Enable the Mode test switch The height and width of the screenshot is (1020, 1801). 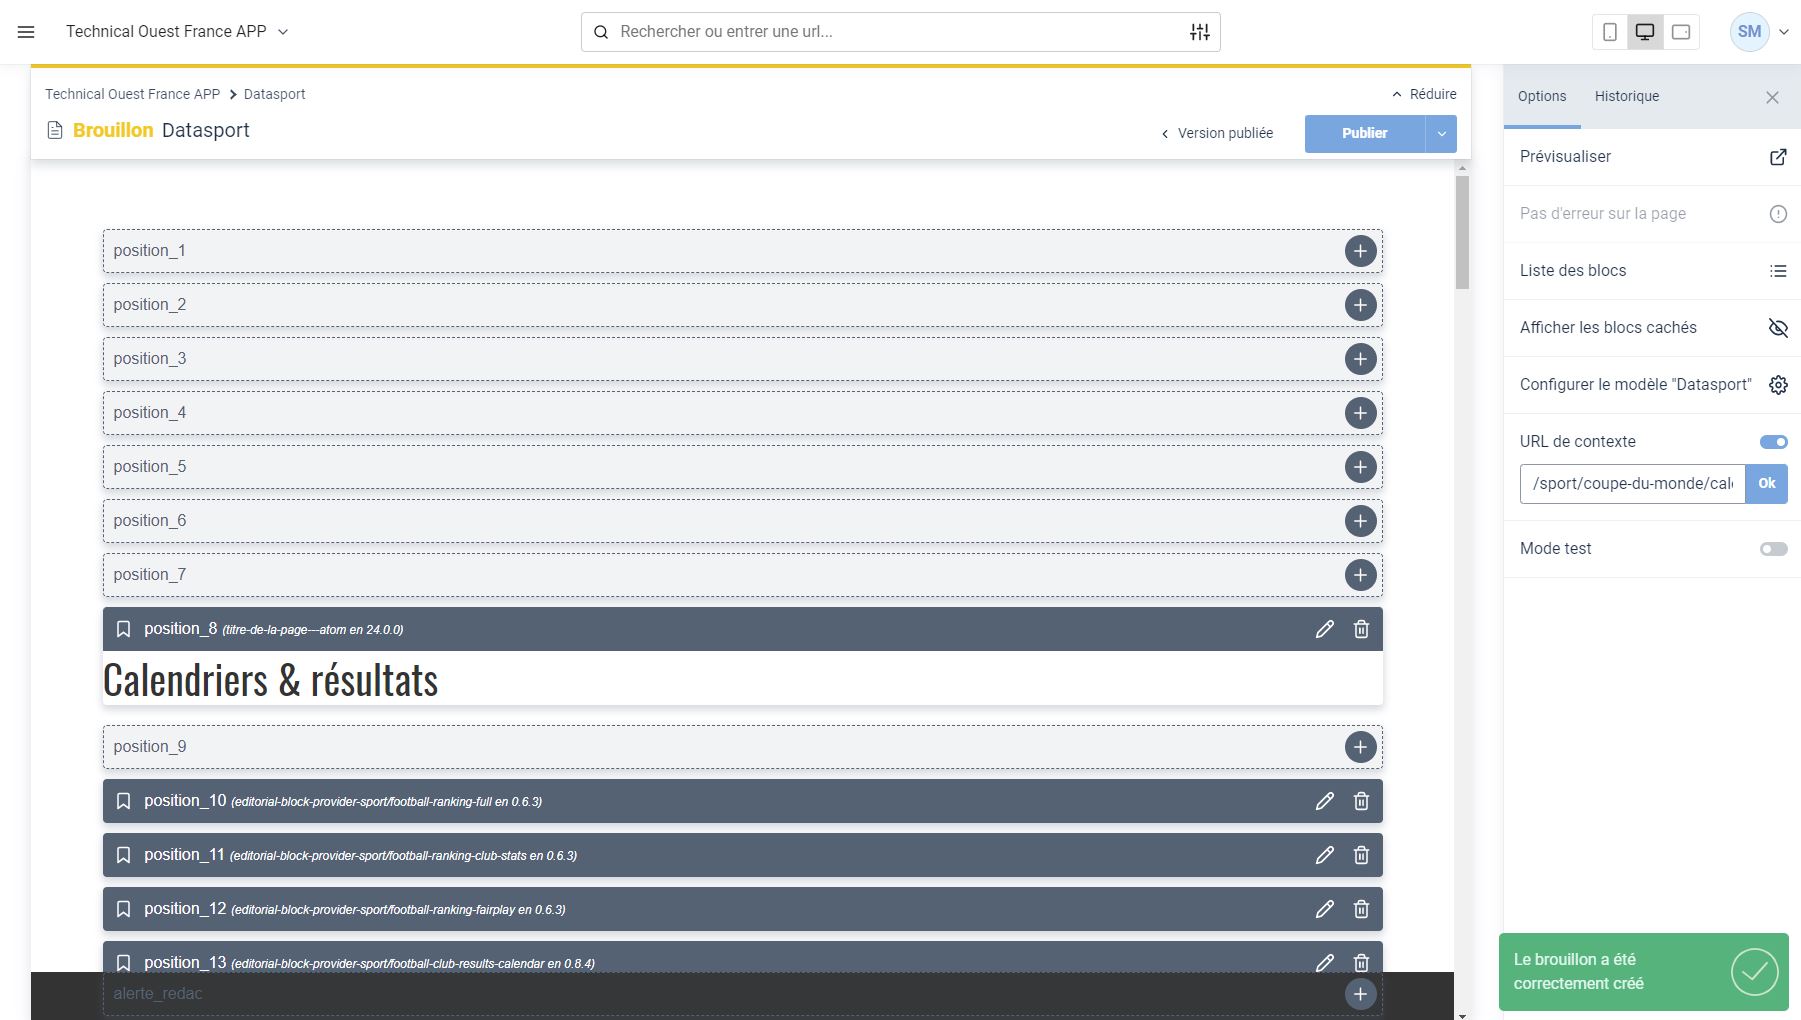[x=1773, y=549]
